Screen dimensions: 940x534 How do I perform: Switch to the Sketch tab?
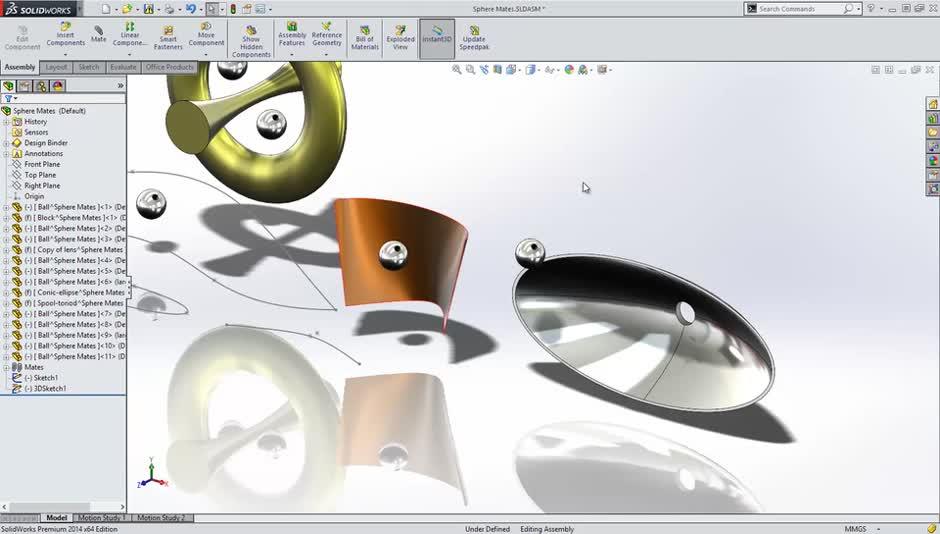89,67
